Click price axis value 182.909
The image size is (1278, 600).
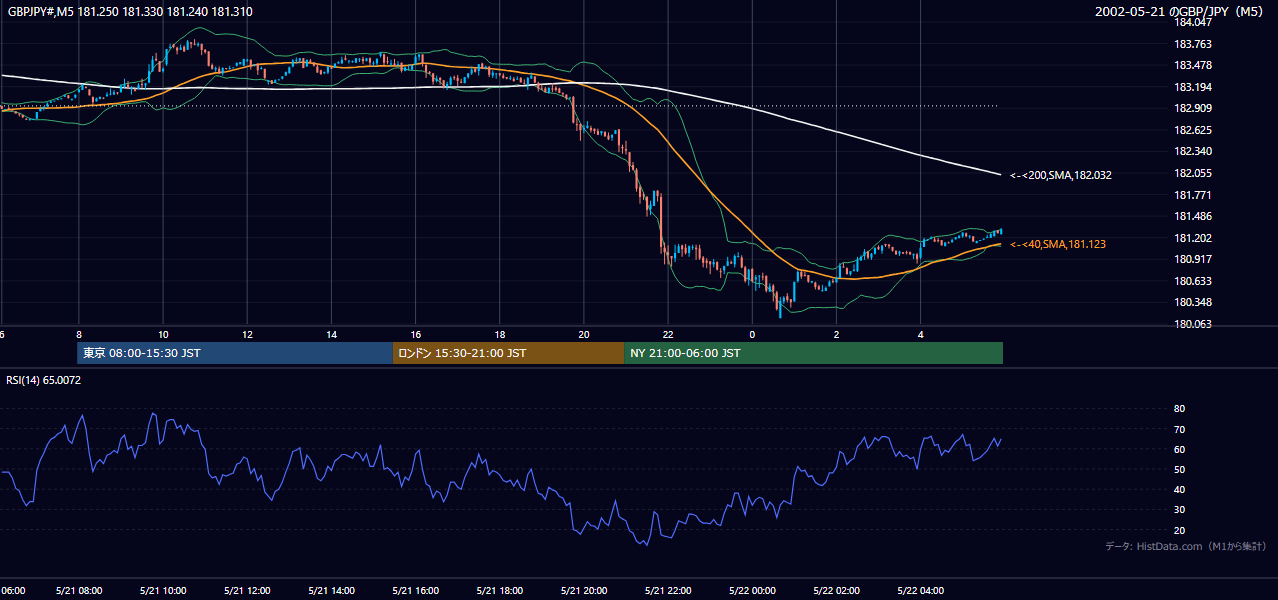tap(1192, 108)
